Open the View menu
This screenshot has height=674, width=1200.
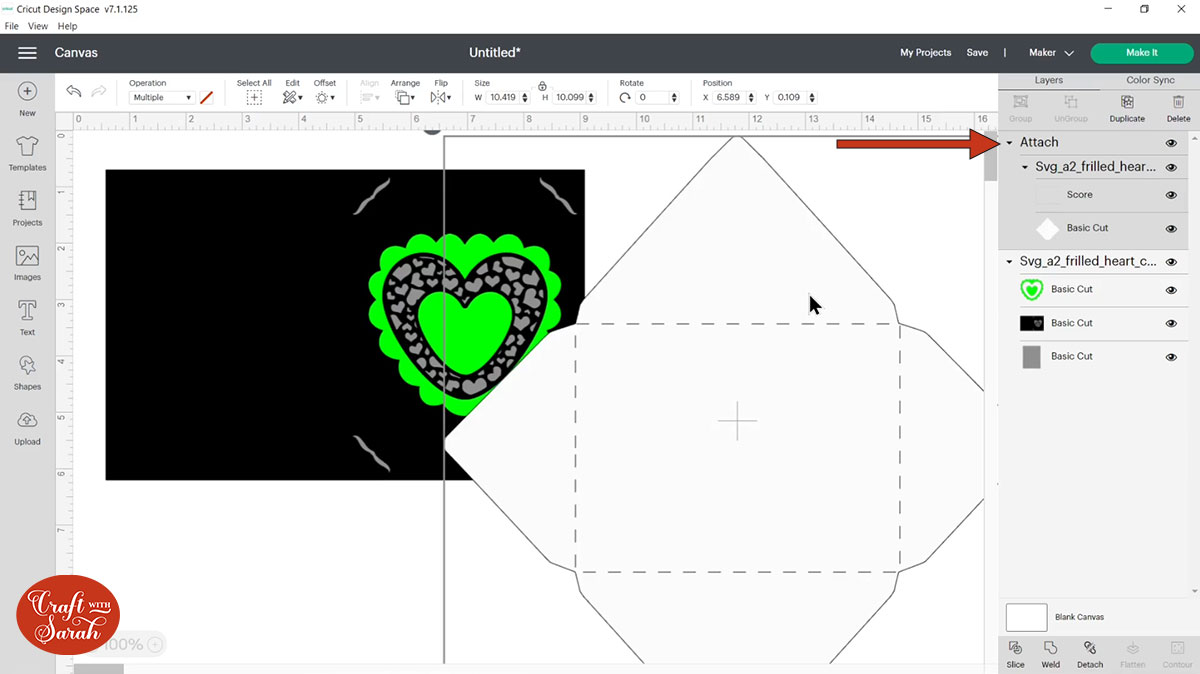coord(38,26)
